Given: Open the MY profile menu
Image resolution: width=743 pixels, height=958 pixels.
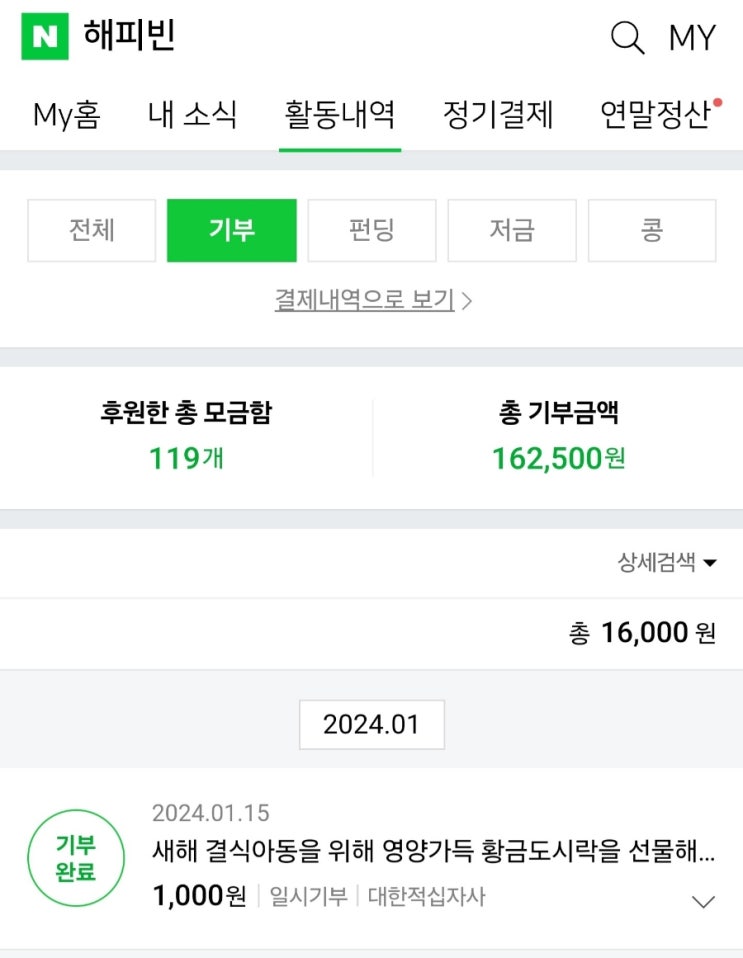Looking at the screenshot, I should tap(692, 38).
